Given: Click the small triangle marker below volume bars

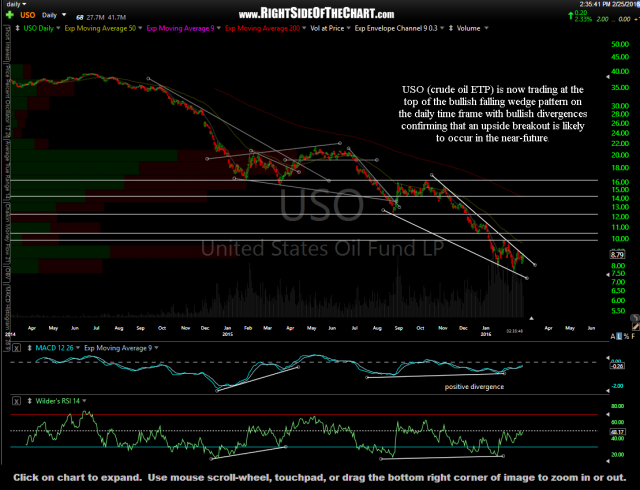Looking at the screenshot, I should 531,318.
